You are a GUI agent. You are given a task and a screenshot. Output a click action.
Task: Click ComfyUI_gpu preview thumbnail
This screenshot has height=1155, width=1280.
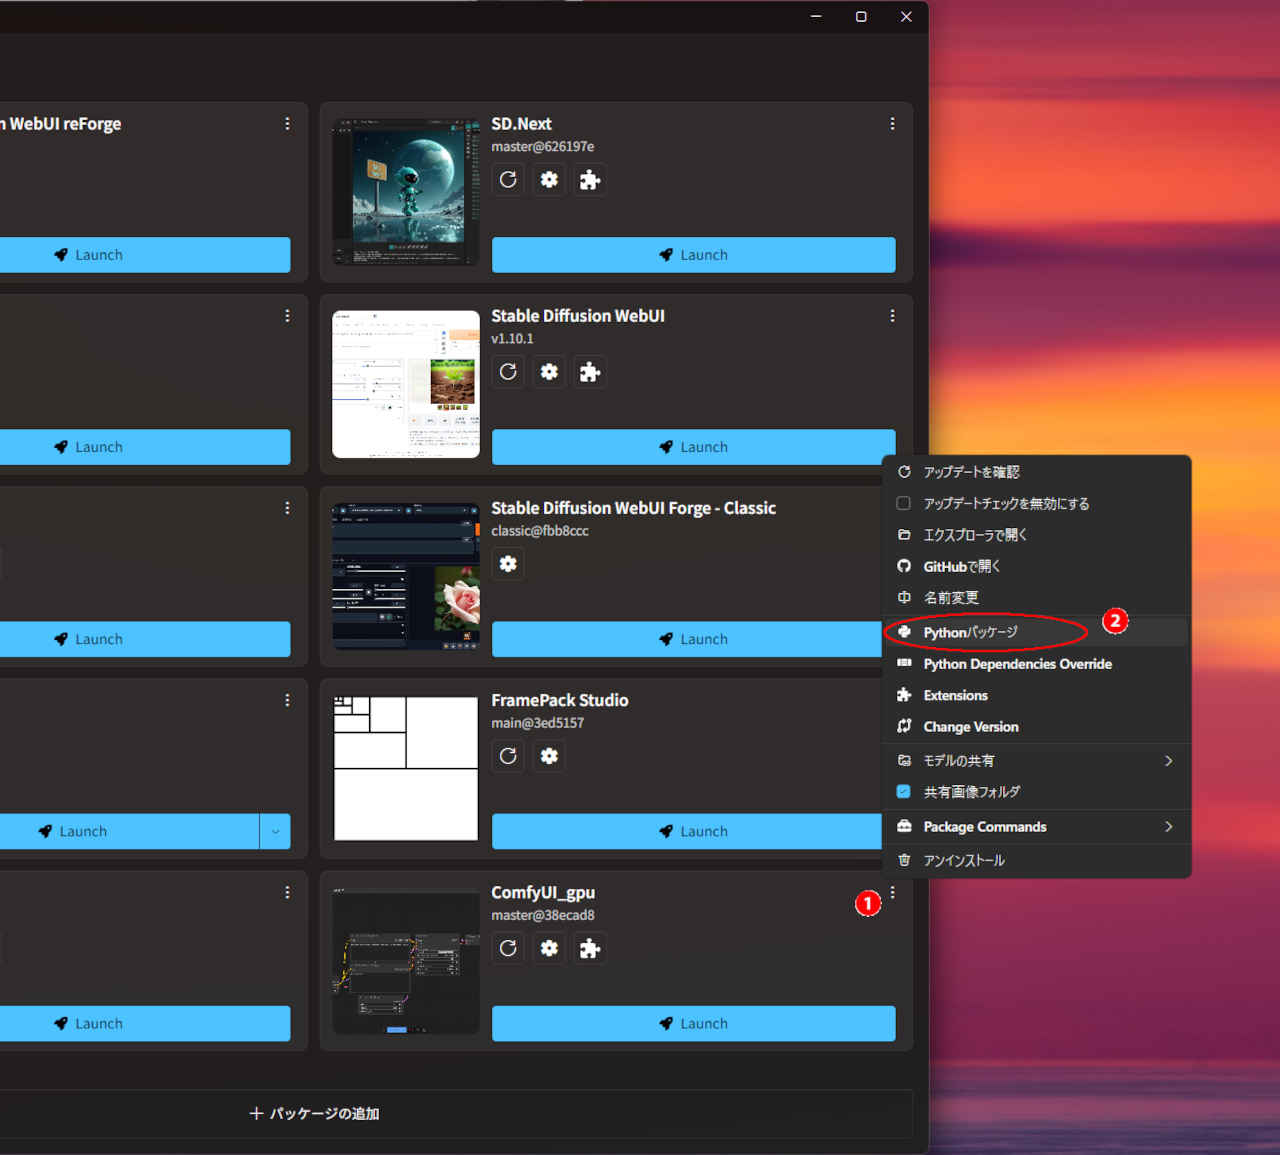pyautogui.click(x=406, y=960)
